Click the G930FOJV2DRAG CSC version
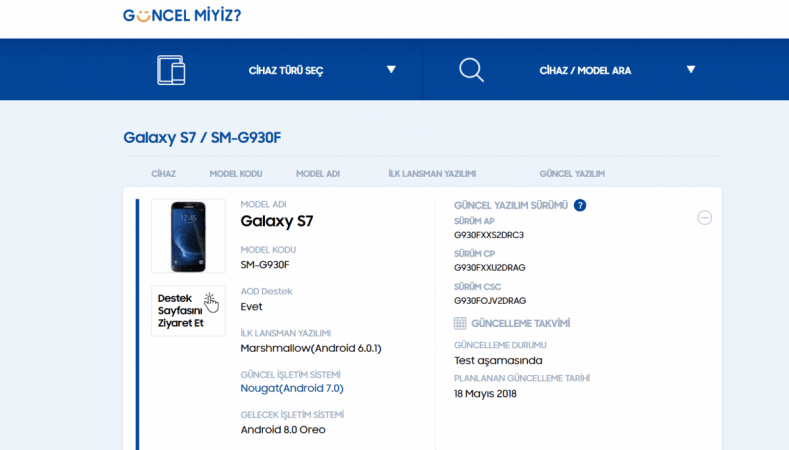This screenshot has width=789, height=450. pyautogui.click(x=490, y=301)
